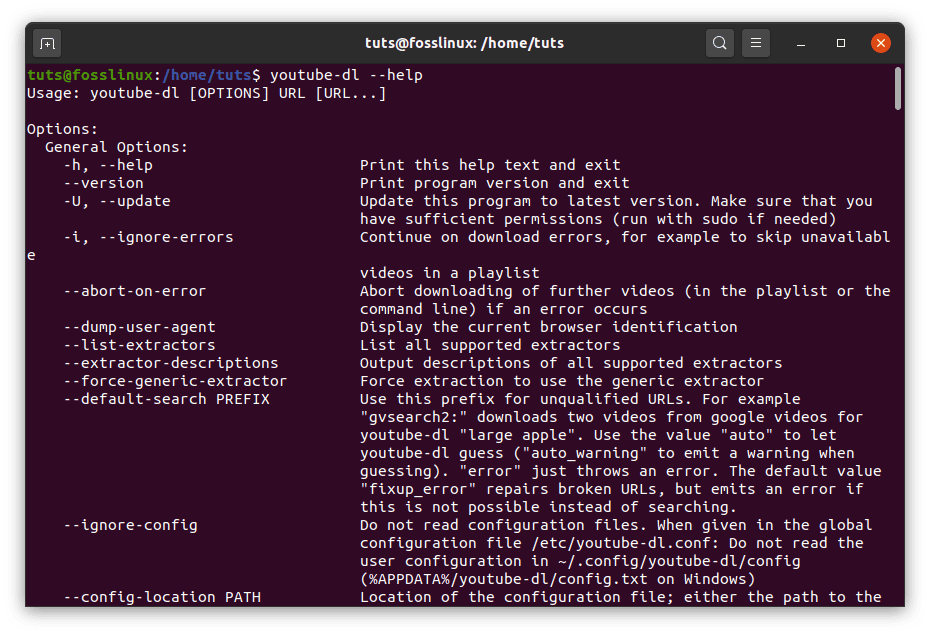Click 'Abort downloading of further videos' line
Viewport: 930px width, 635px height.
pos(625,291)
